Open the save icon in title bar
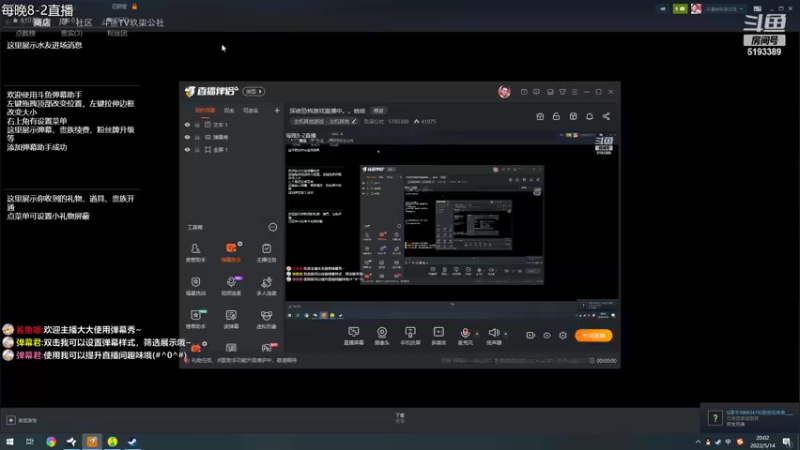Image resolution: width=800 pixels, height=450 pixels. [550, 92]
